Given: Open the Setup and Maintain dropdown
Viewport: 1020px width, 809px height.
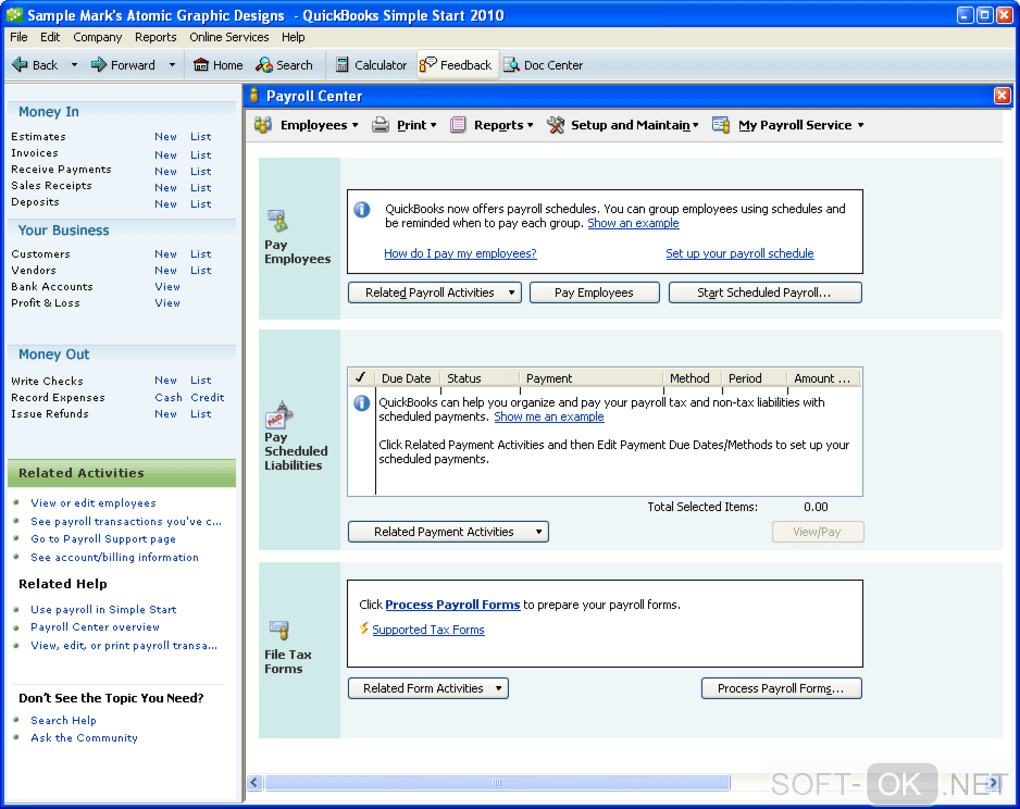Looking at the screenshot, I should (x=634, y=125).
